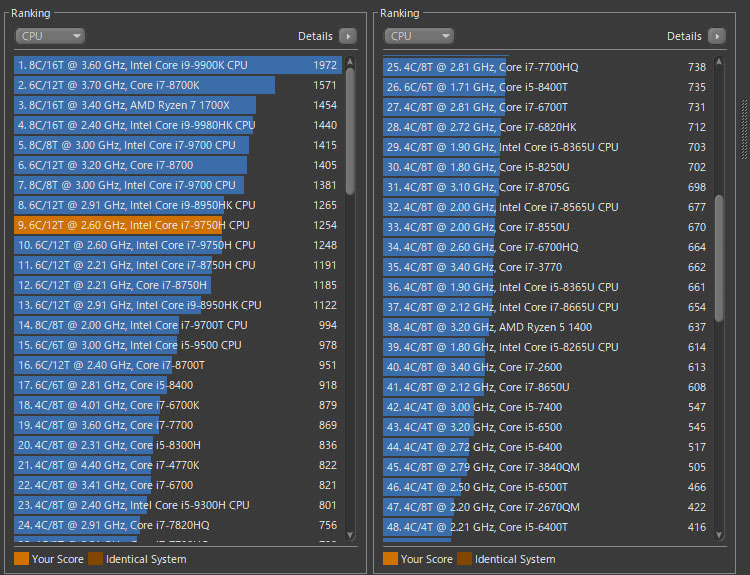
Task: Select the Core i5-6500 row scoring 545
Action: (547, 428)
